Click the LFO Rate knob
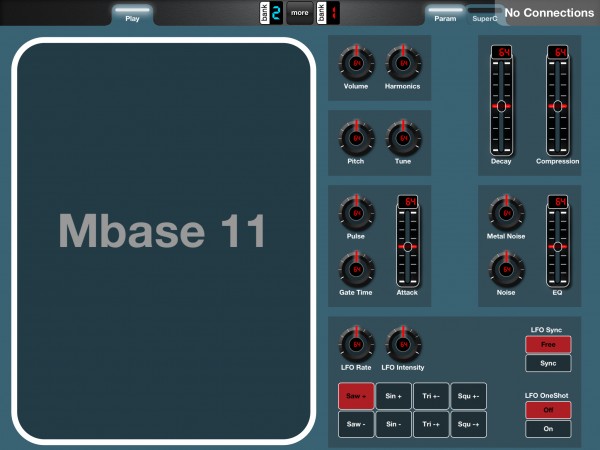 pyautogui.click(x=356, y=344)
